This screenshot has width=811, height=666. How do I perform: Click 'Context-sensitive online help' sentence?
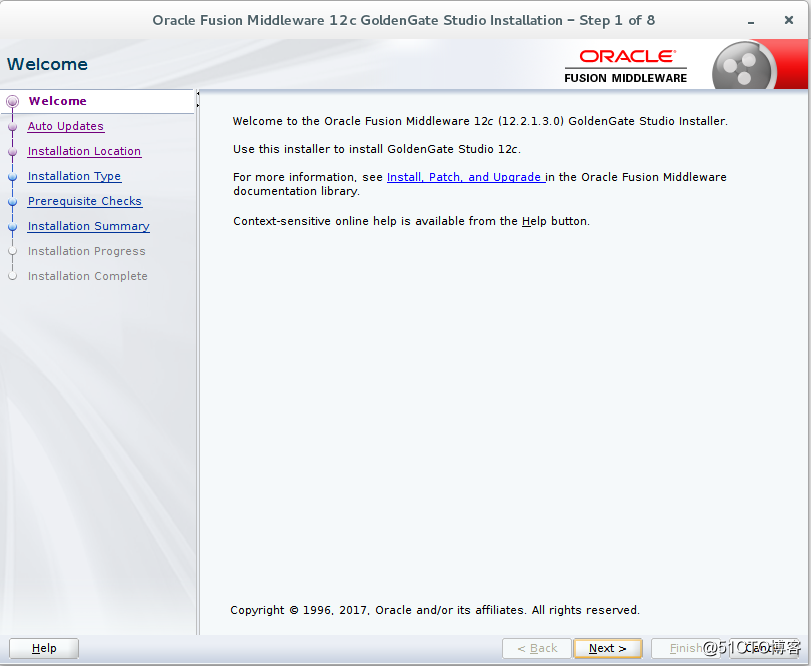click(x=411, y=221)
